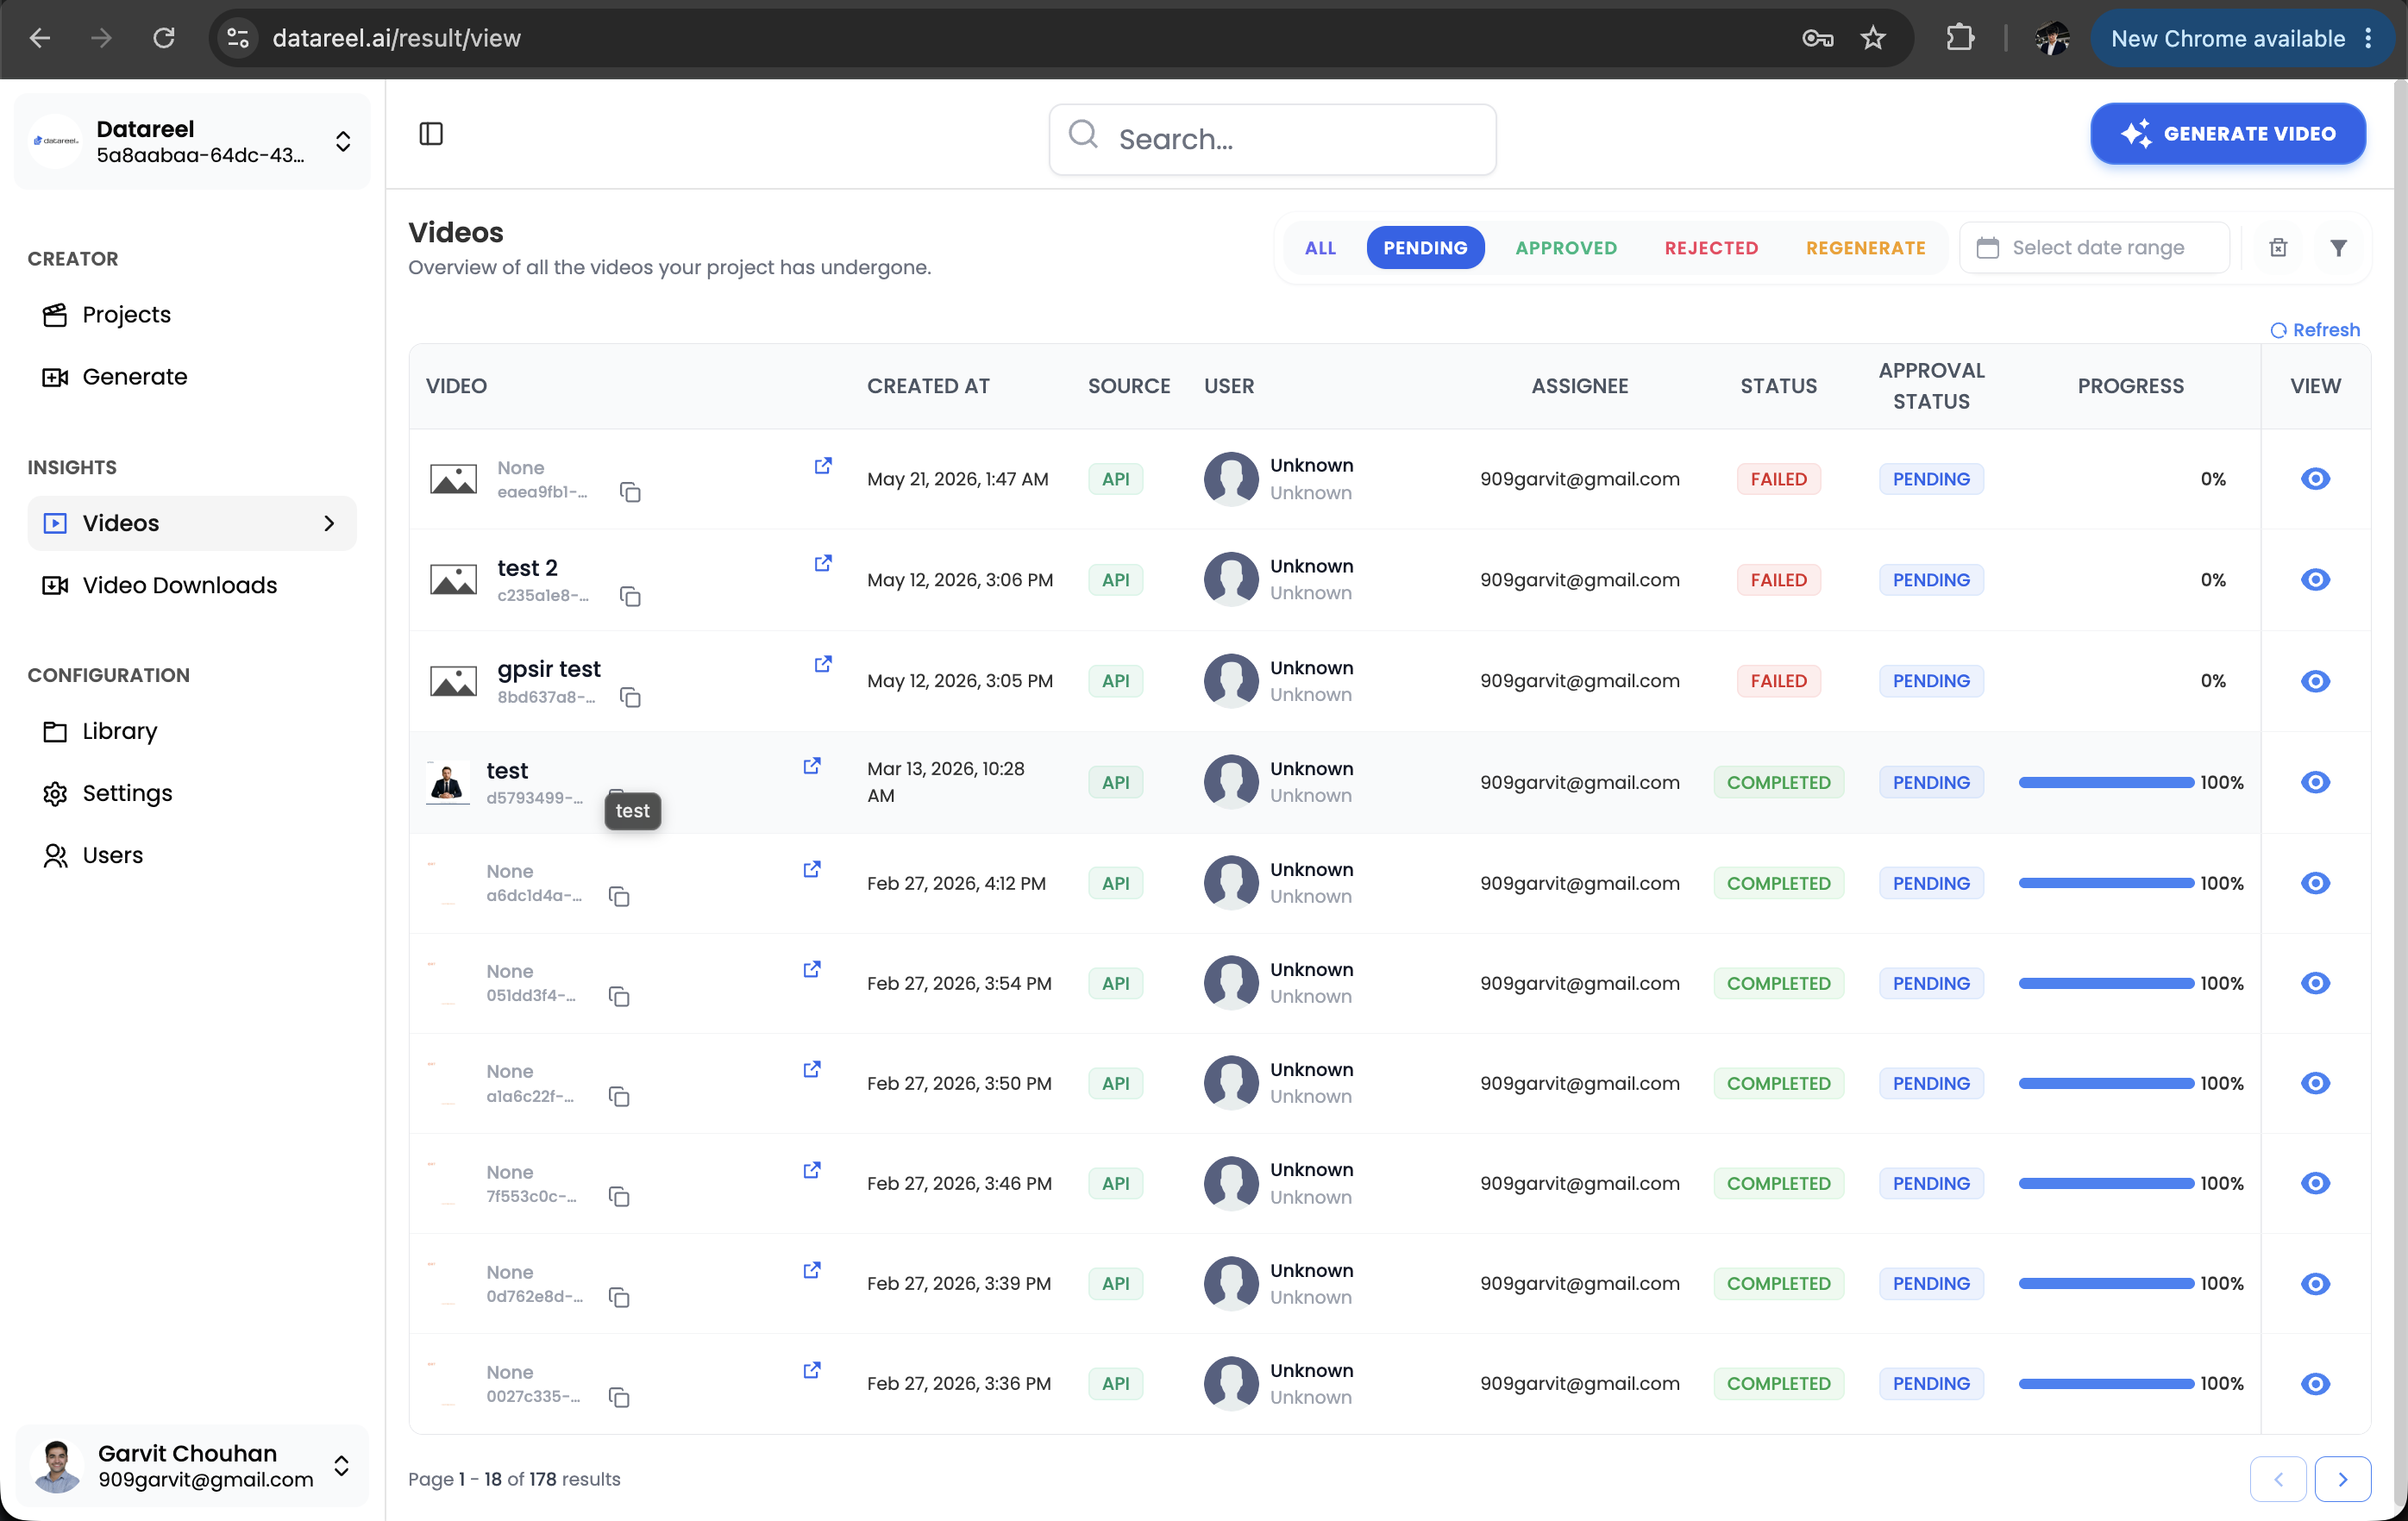This screenshot has height=1521, width=2408.
Task: Open gpsir test video in new tab
Action: [822, 664]
